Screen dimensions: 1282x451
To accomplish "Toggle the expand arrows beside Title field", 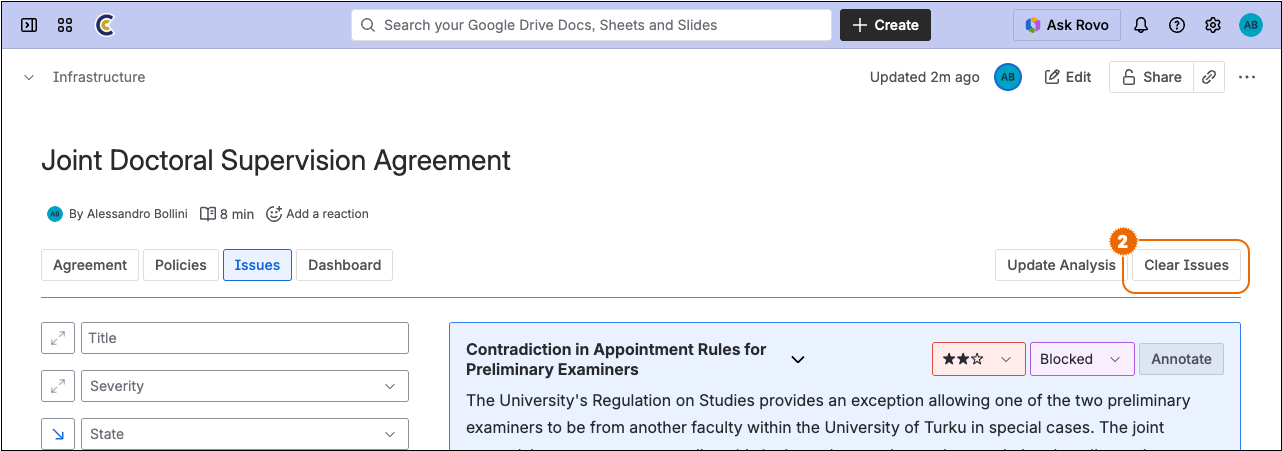I will [x=57, y=338].
